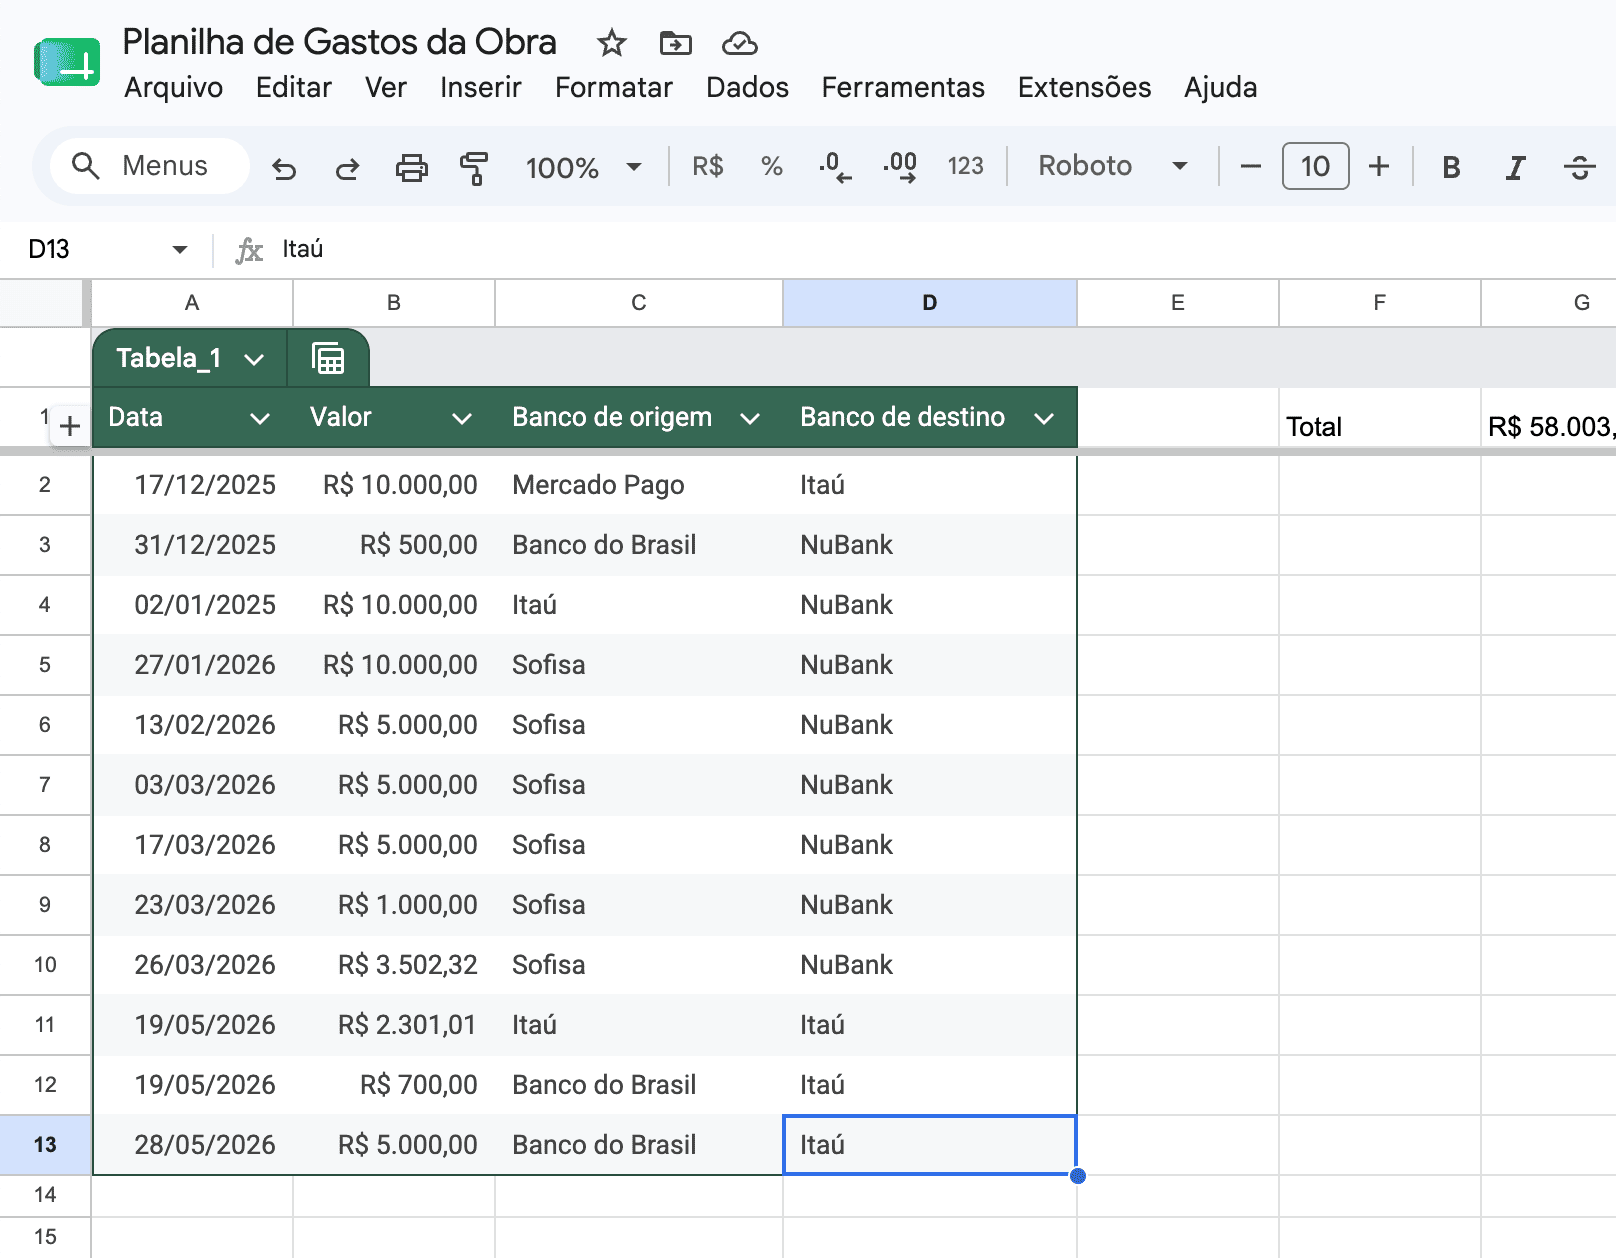
Task: Select the Menus search box
Action: (150, 166)
